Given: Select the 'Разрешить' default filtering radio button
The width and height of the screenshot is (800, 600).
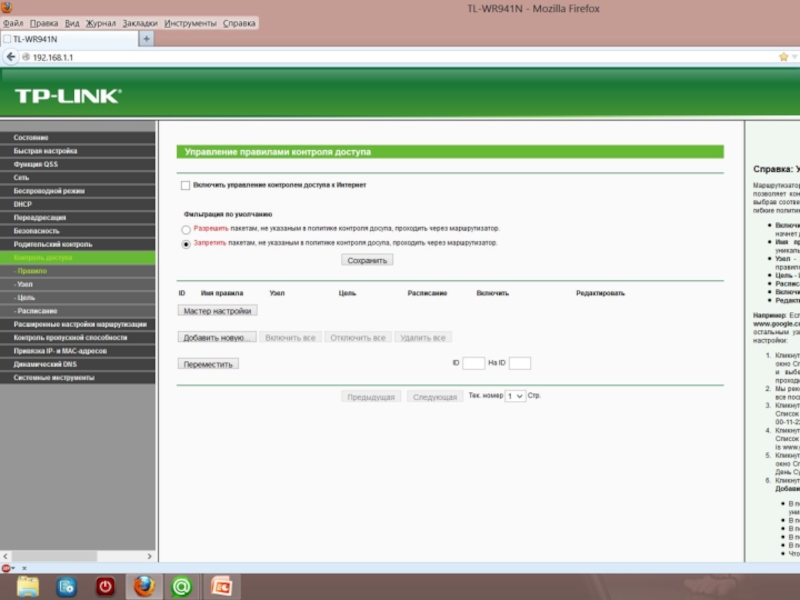Looking at the screenshot, I should pos(186,229).
